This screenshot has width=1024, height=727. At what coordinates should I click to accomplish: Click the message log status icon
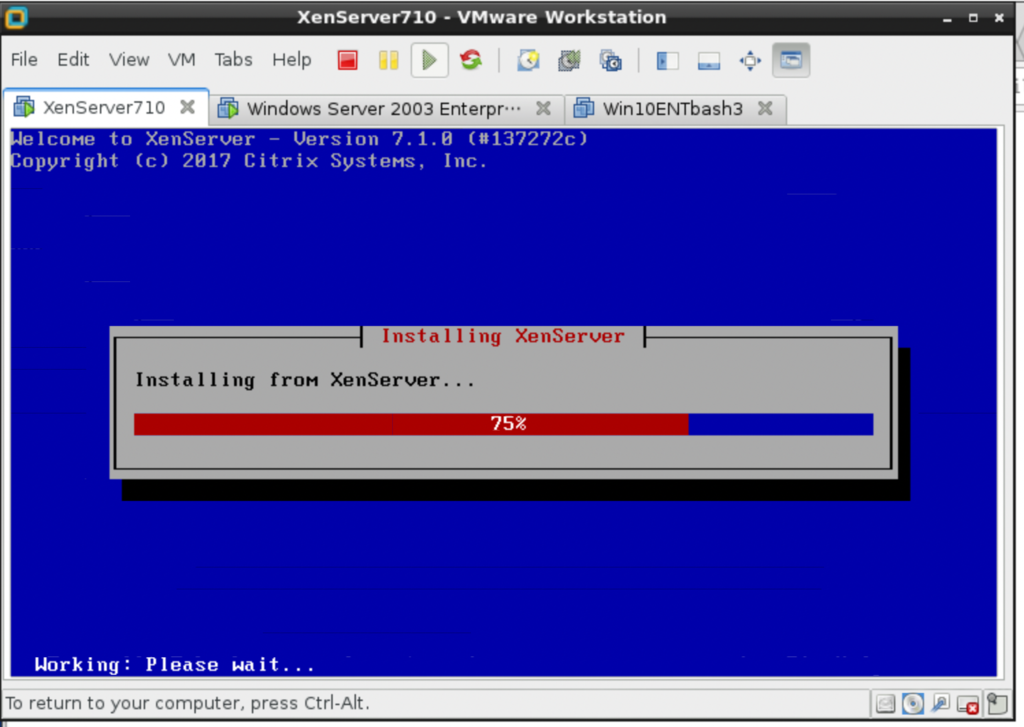997,703
